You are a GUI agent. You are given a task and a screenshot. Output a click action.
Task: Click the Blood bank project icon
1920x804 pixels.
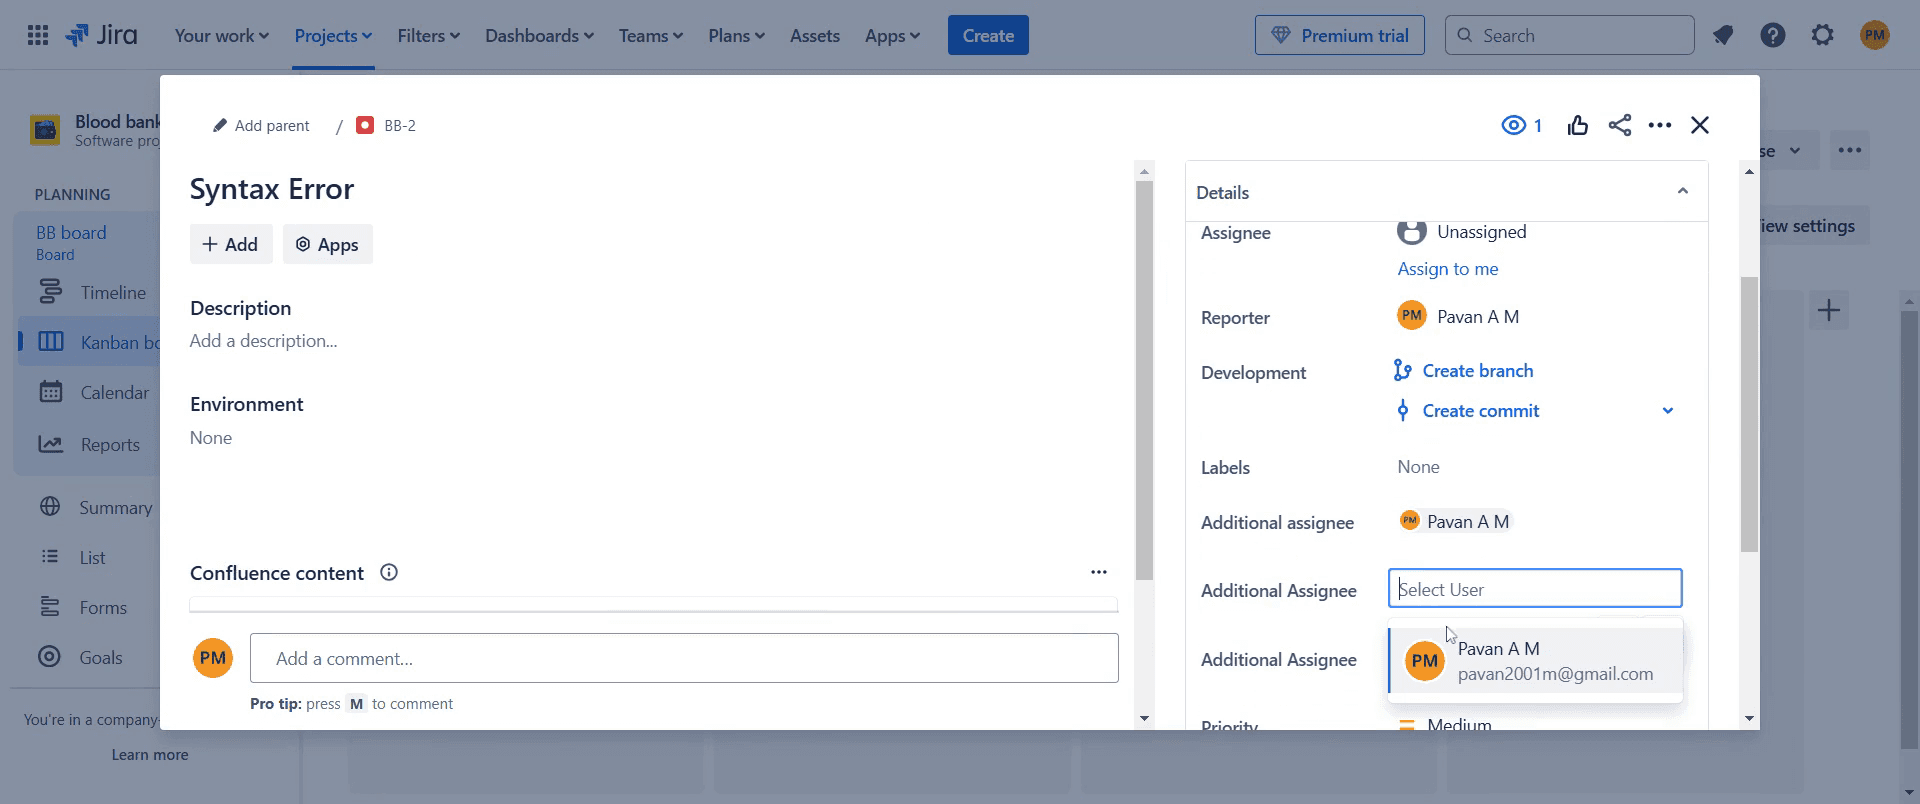coord(45,130)
